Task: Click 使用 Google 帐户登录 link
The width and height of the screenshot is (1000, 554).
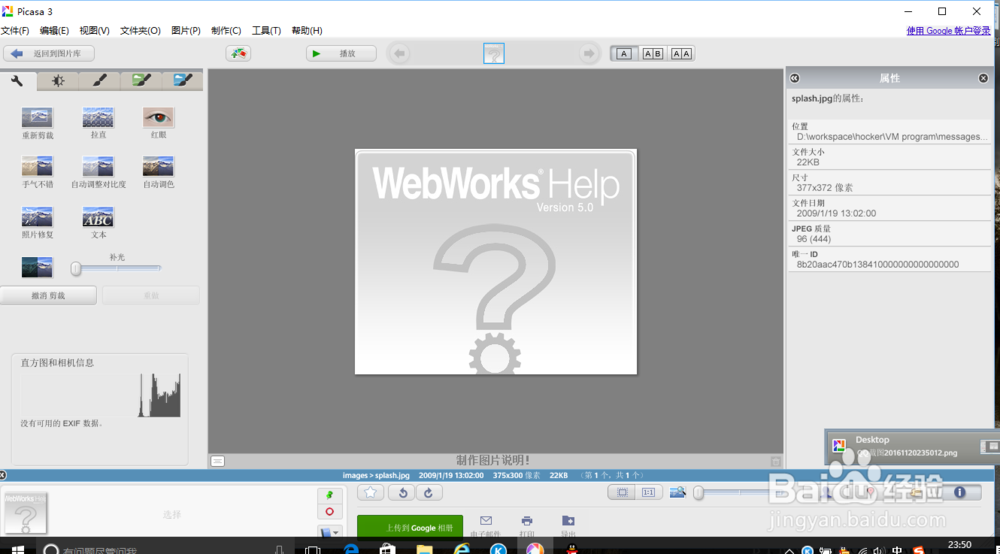Action: point(948,31)
